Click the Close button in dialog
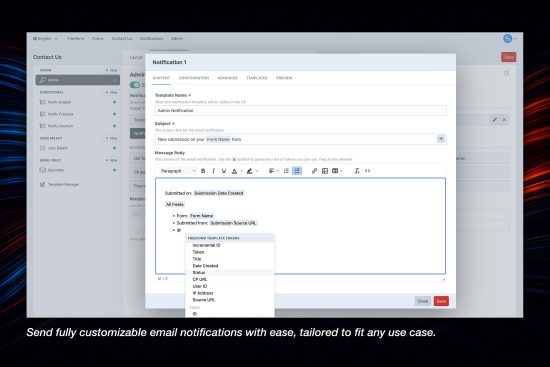 423,301
